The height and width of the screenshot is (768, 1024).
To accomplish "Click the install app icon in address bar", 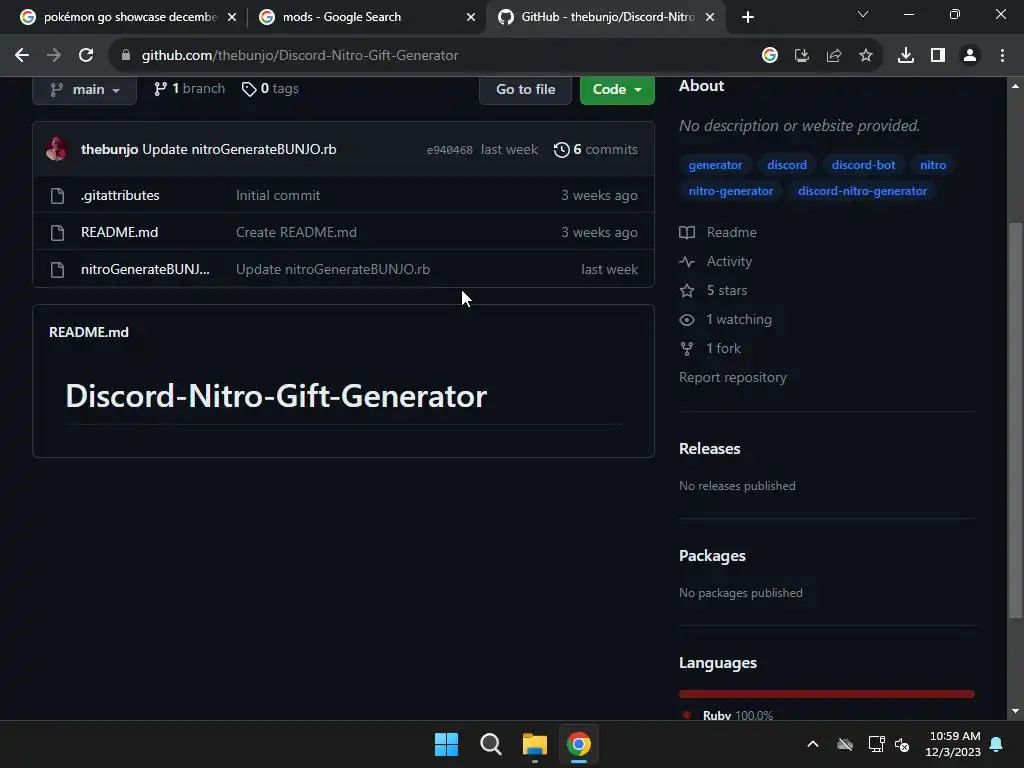I will tap(802, 56).
